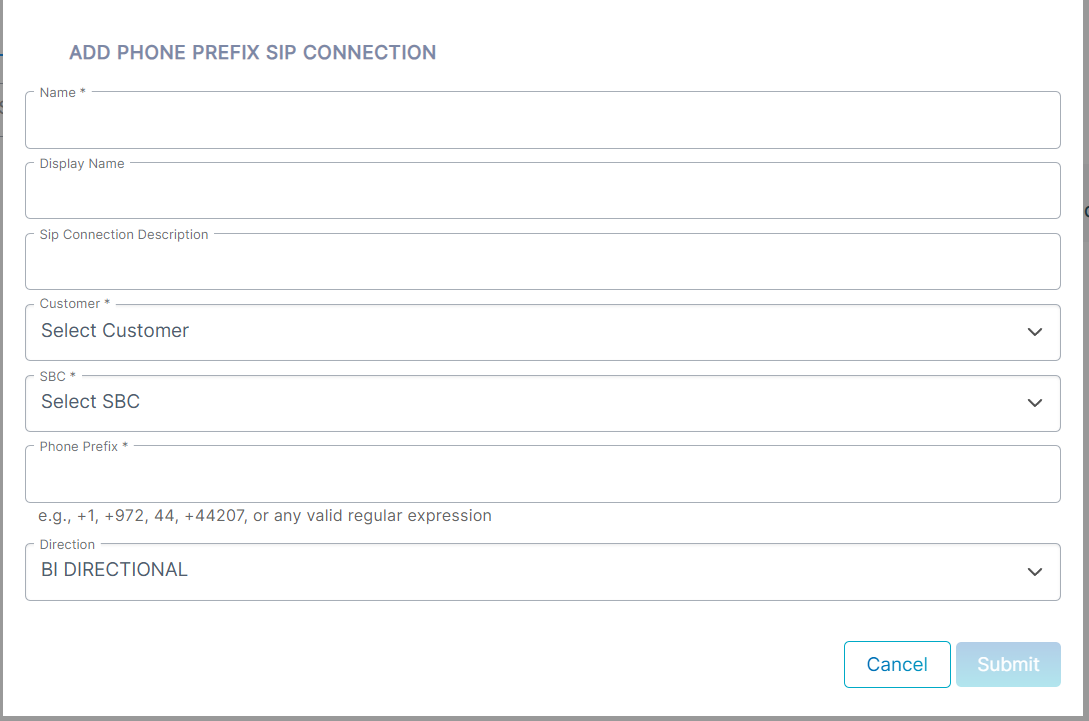Click the Customer * field label
The height and width of the screenshot is (721, 1089).
pos(74,304)
